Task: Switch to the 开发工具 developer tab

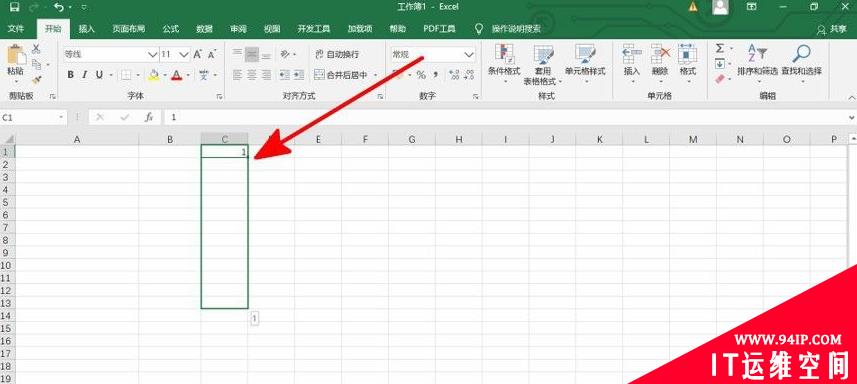Action: click(314, 29)
